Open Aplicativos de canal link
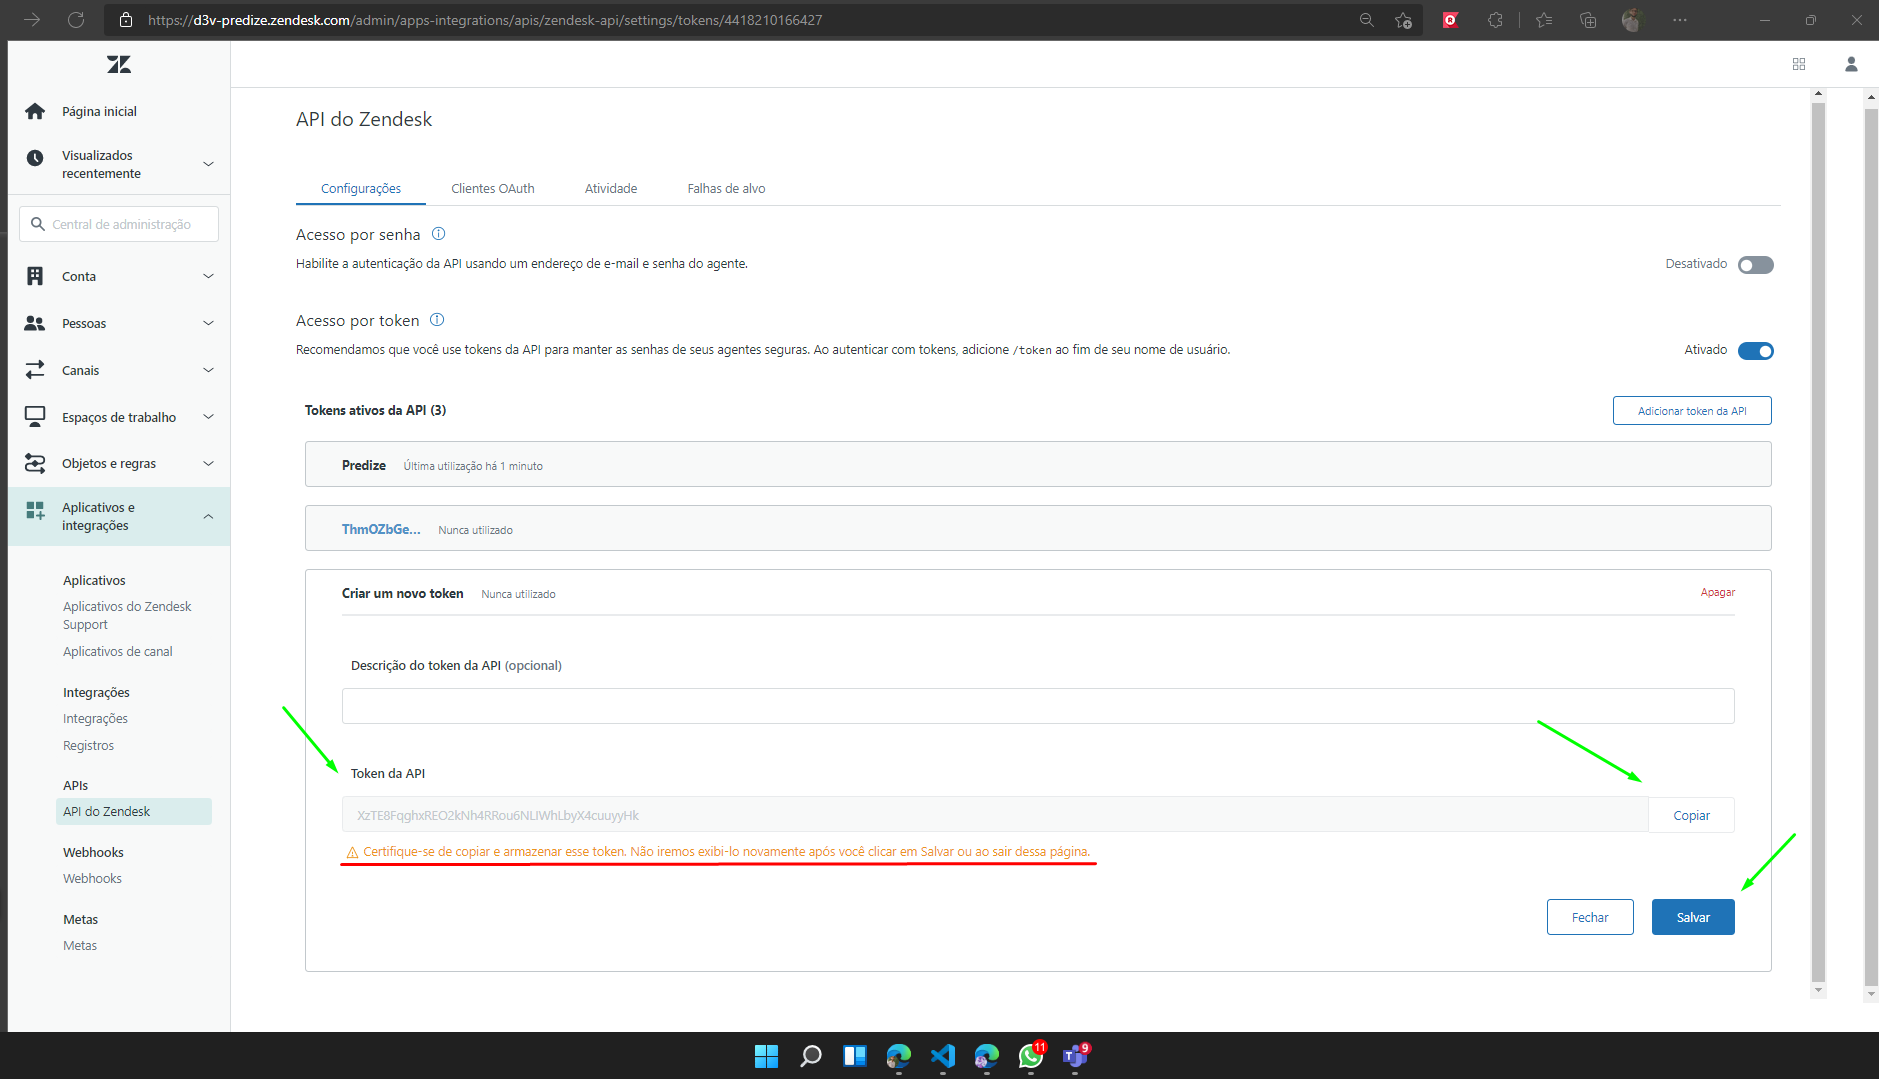Viewport: 1879px width, 1079px height. (118, 651)
